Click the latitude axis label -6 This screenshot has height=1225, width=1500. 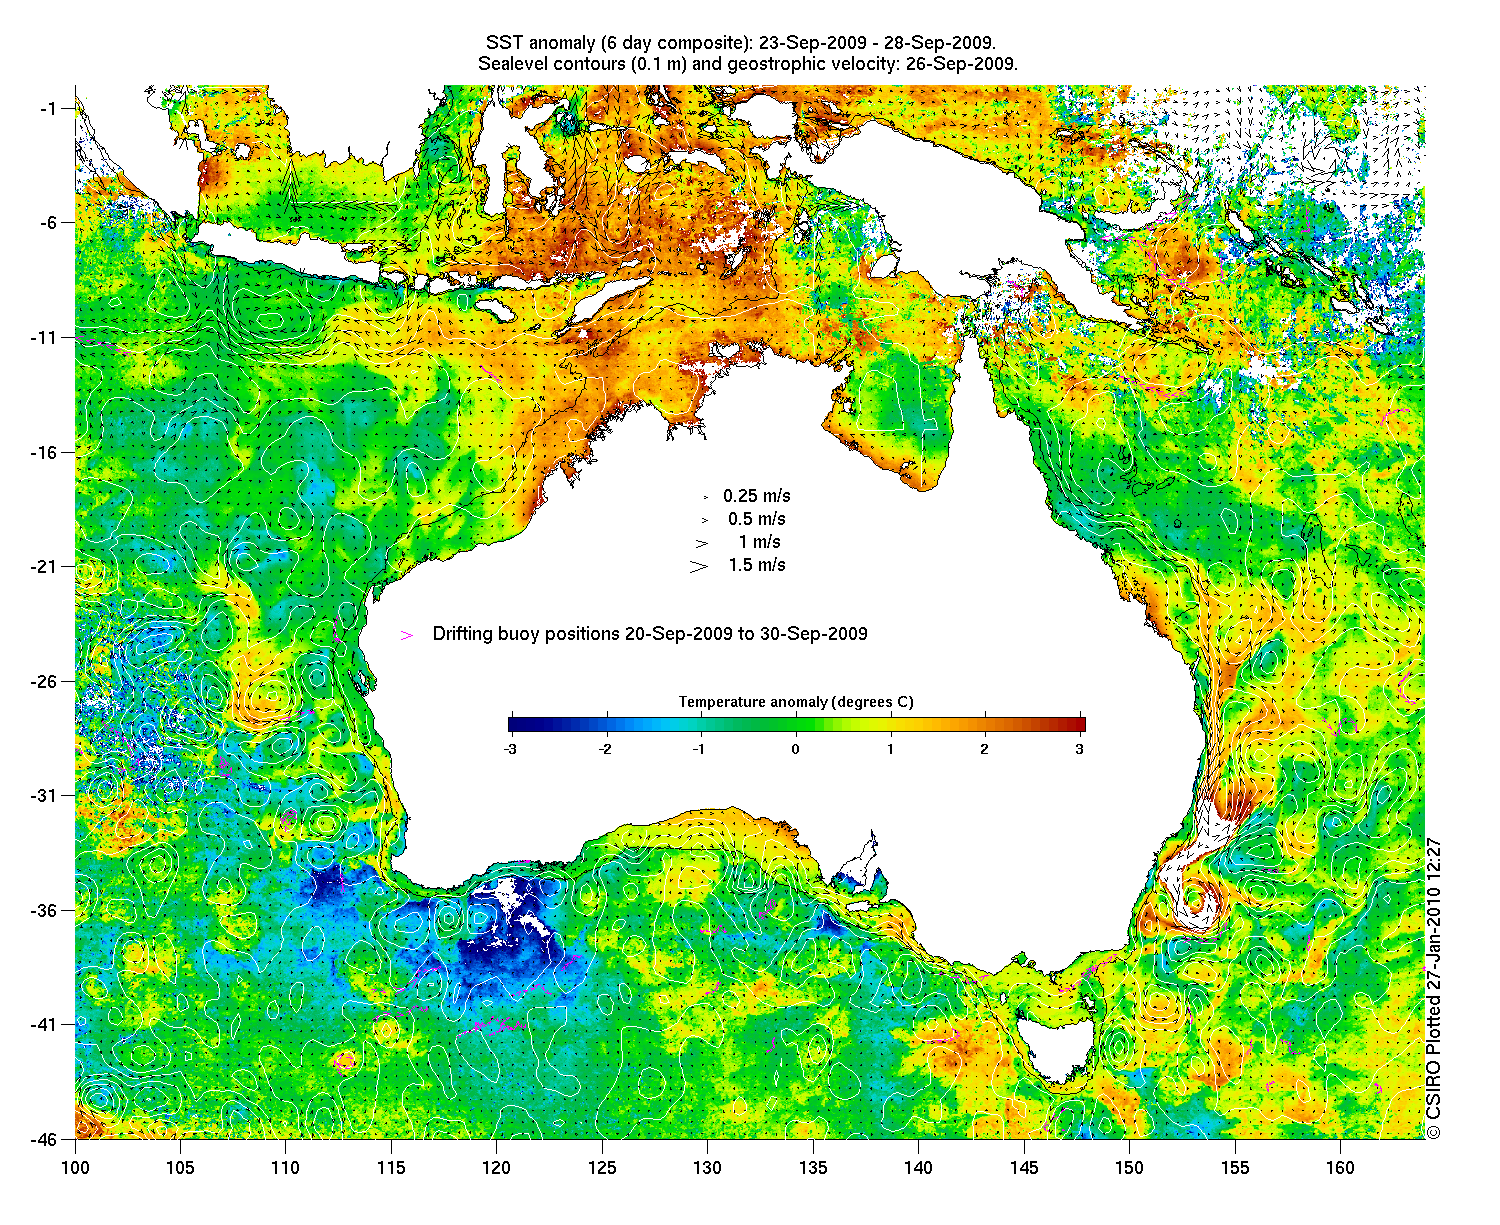click(x=49, y=222)
